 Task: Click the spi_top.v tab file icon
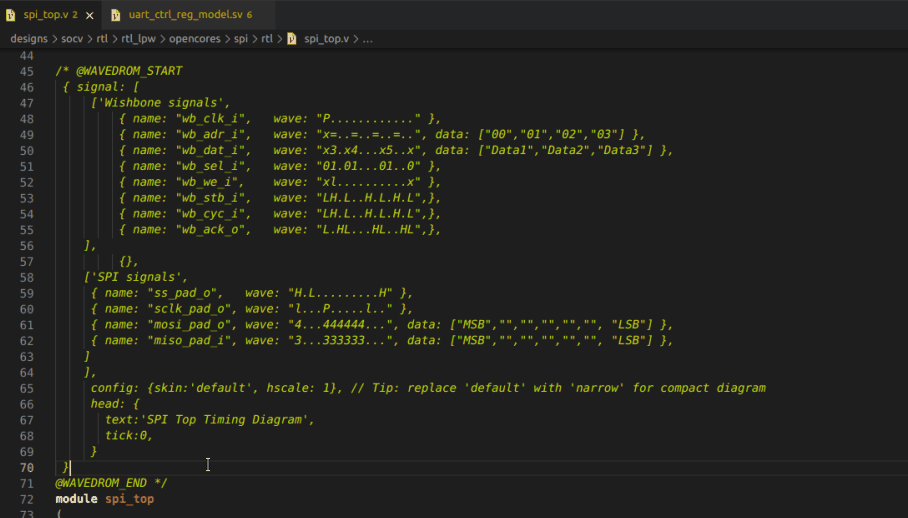tap(11, 16)
